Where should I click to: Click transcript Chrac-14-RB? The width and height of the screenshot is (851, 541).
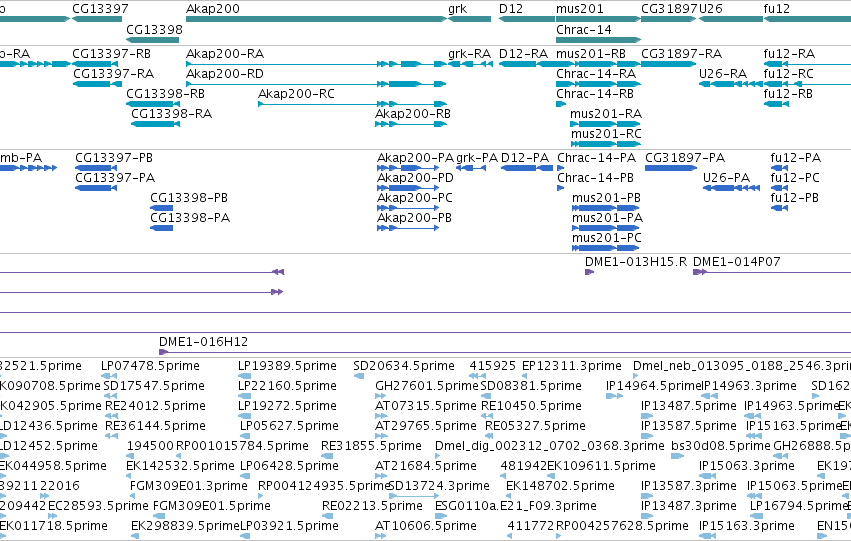pyautogui.click(x=561, y=104)
